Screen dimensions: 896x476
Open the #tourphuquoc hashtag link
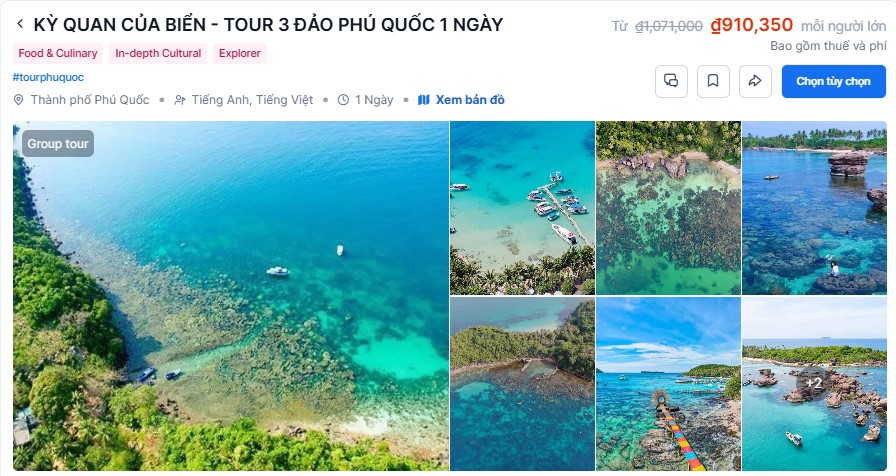pyautogui.click(x=48, y=77)
